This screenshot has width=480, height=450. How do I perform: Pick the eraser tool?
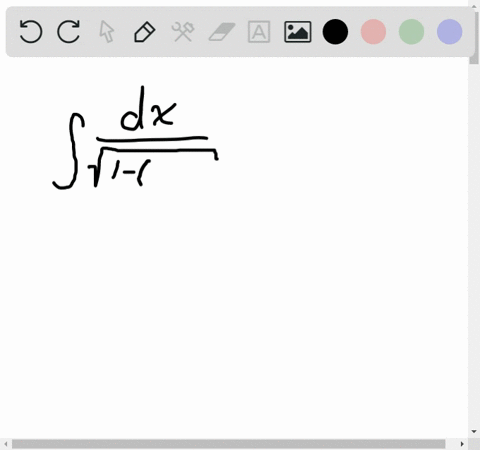tap(221, 32)
